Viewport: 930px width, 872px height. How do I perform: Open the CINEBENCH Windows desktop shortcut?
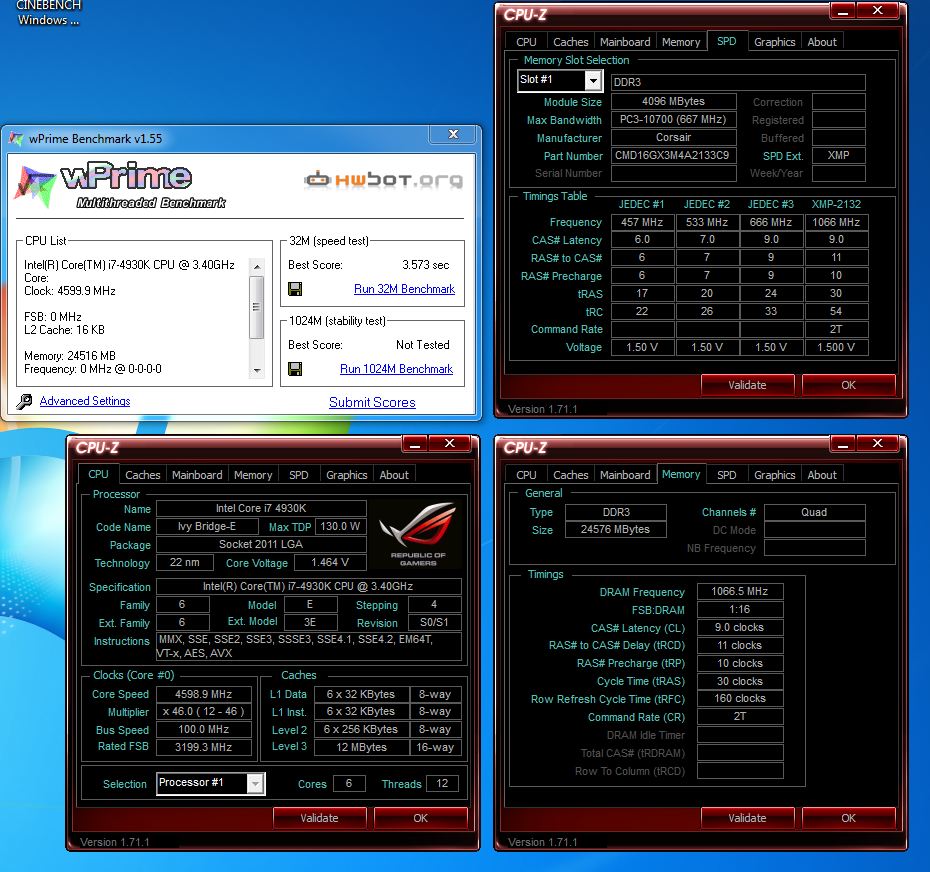(x=47, y=13)
